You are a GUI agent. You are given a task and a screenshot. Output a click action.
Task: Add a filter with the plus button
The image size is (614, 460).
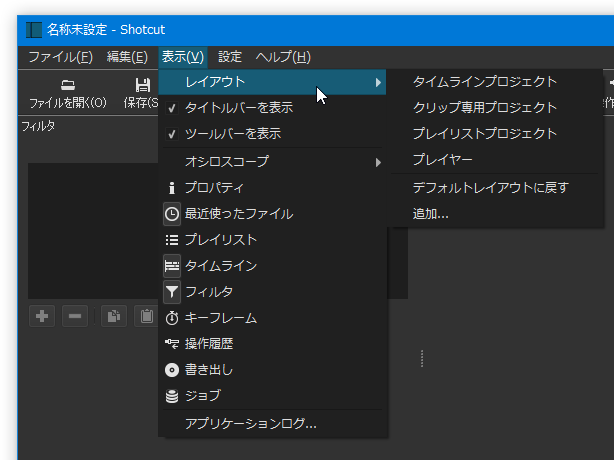42,316
